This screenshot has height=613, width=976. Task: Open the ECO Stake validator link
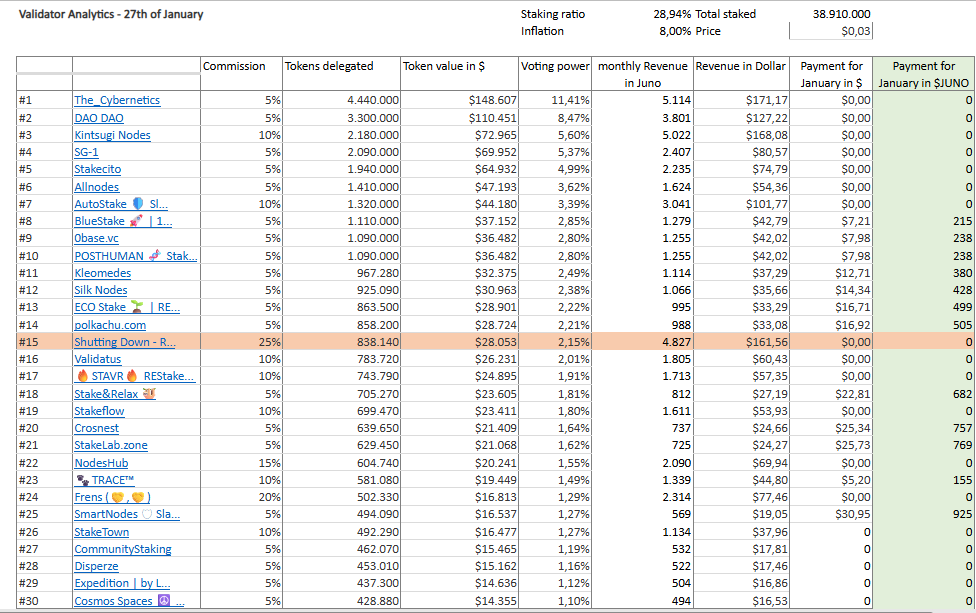127,307
